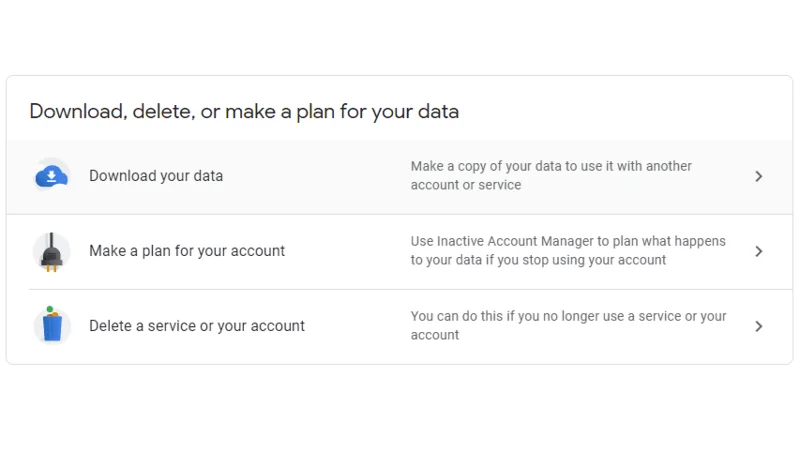Click the blue cloud download icon
This screenshot has width=800, height=452.
[x=52, y=176]
